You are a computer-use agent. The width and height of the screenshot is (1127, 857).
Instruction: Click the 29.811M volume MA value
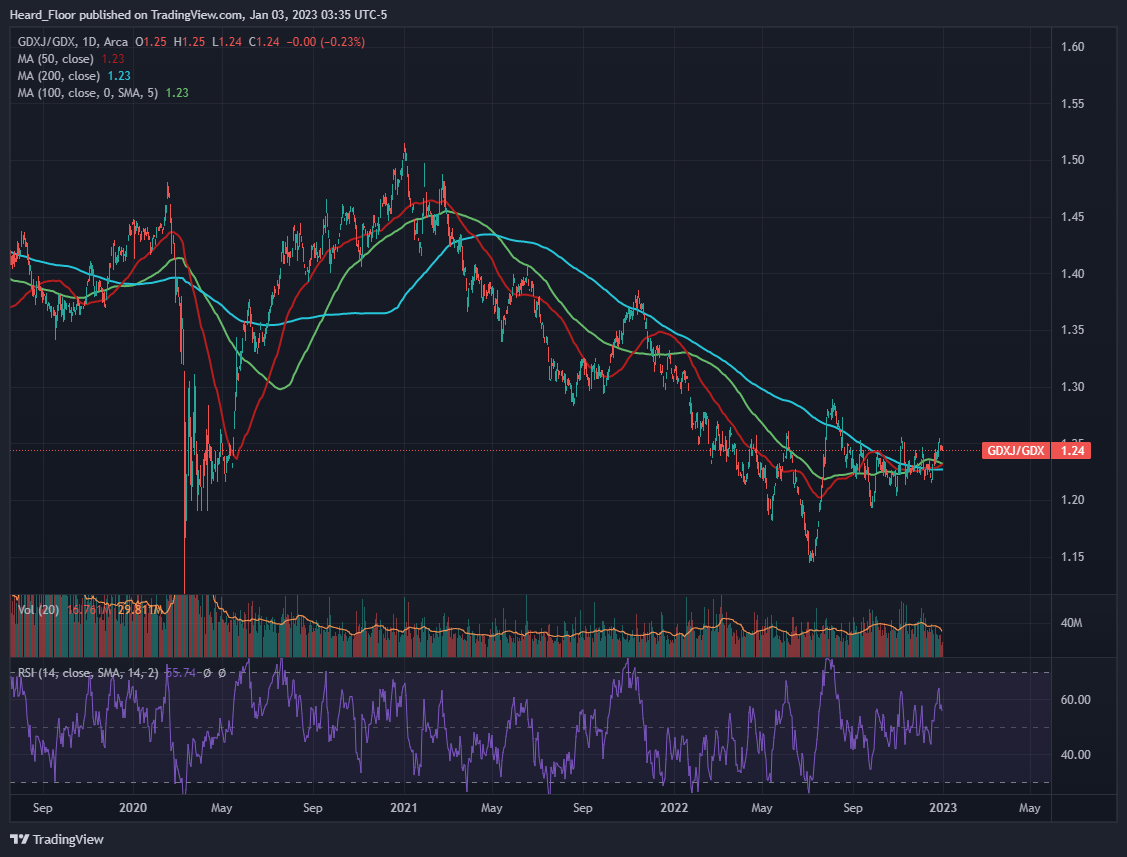[141, 610]
